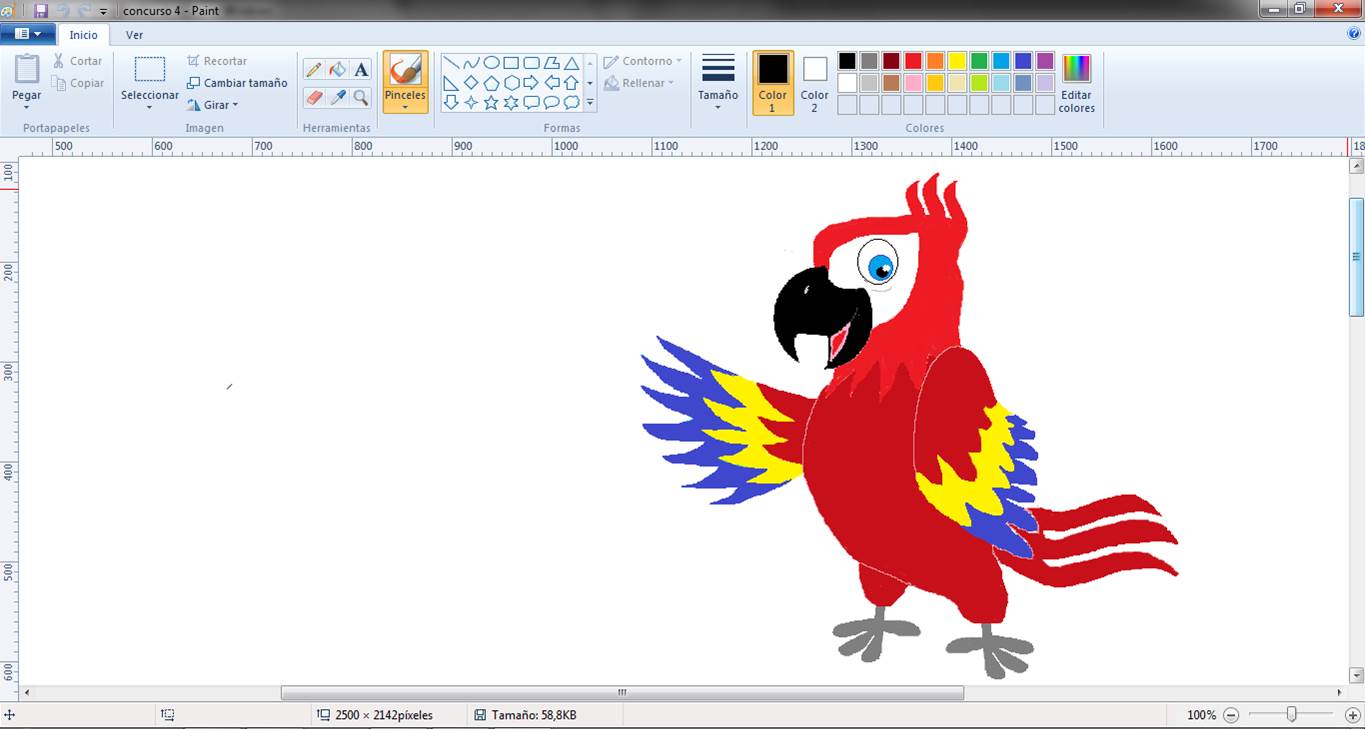1365x729 pixels.
Task: Zoom in with the plus button
Action: [x=1353, y=715]
